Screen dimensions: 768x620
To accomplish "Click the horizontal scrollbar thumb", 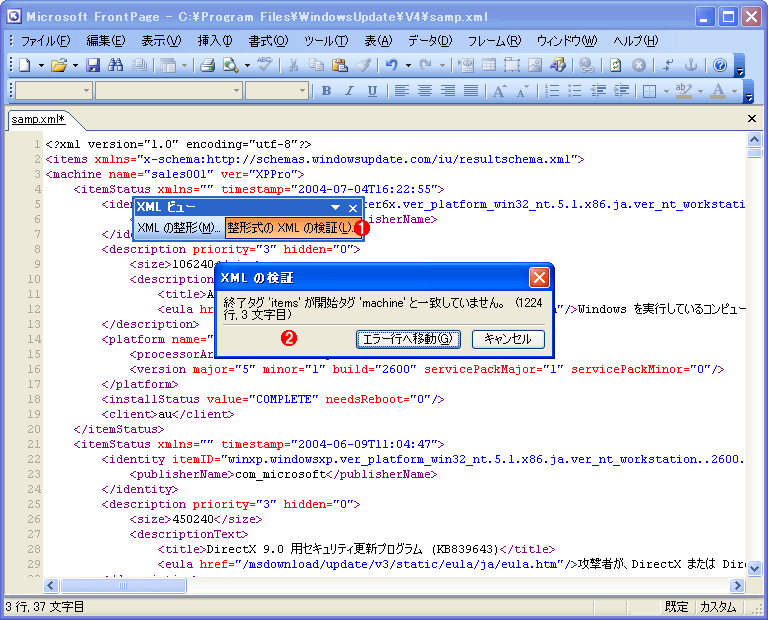I will (123, 585).
